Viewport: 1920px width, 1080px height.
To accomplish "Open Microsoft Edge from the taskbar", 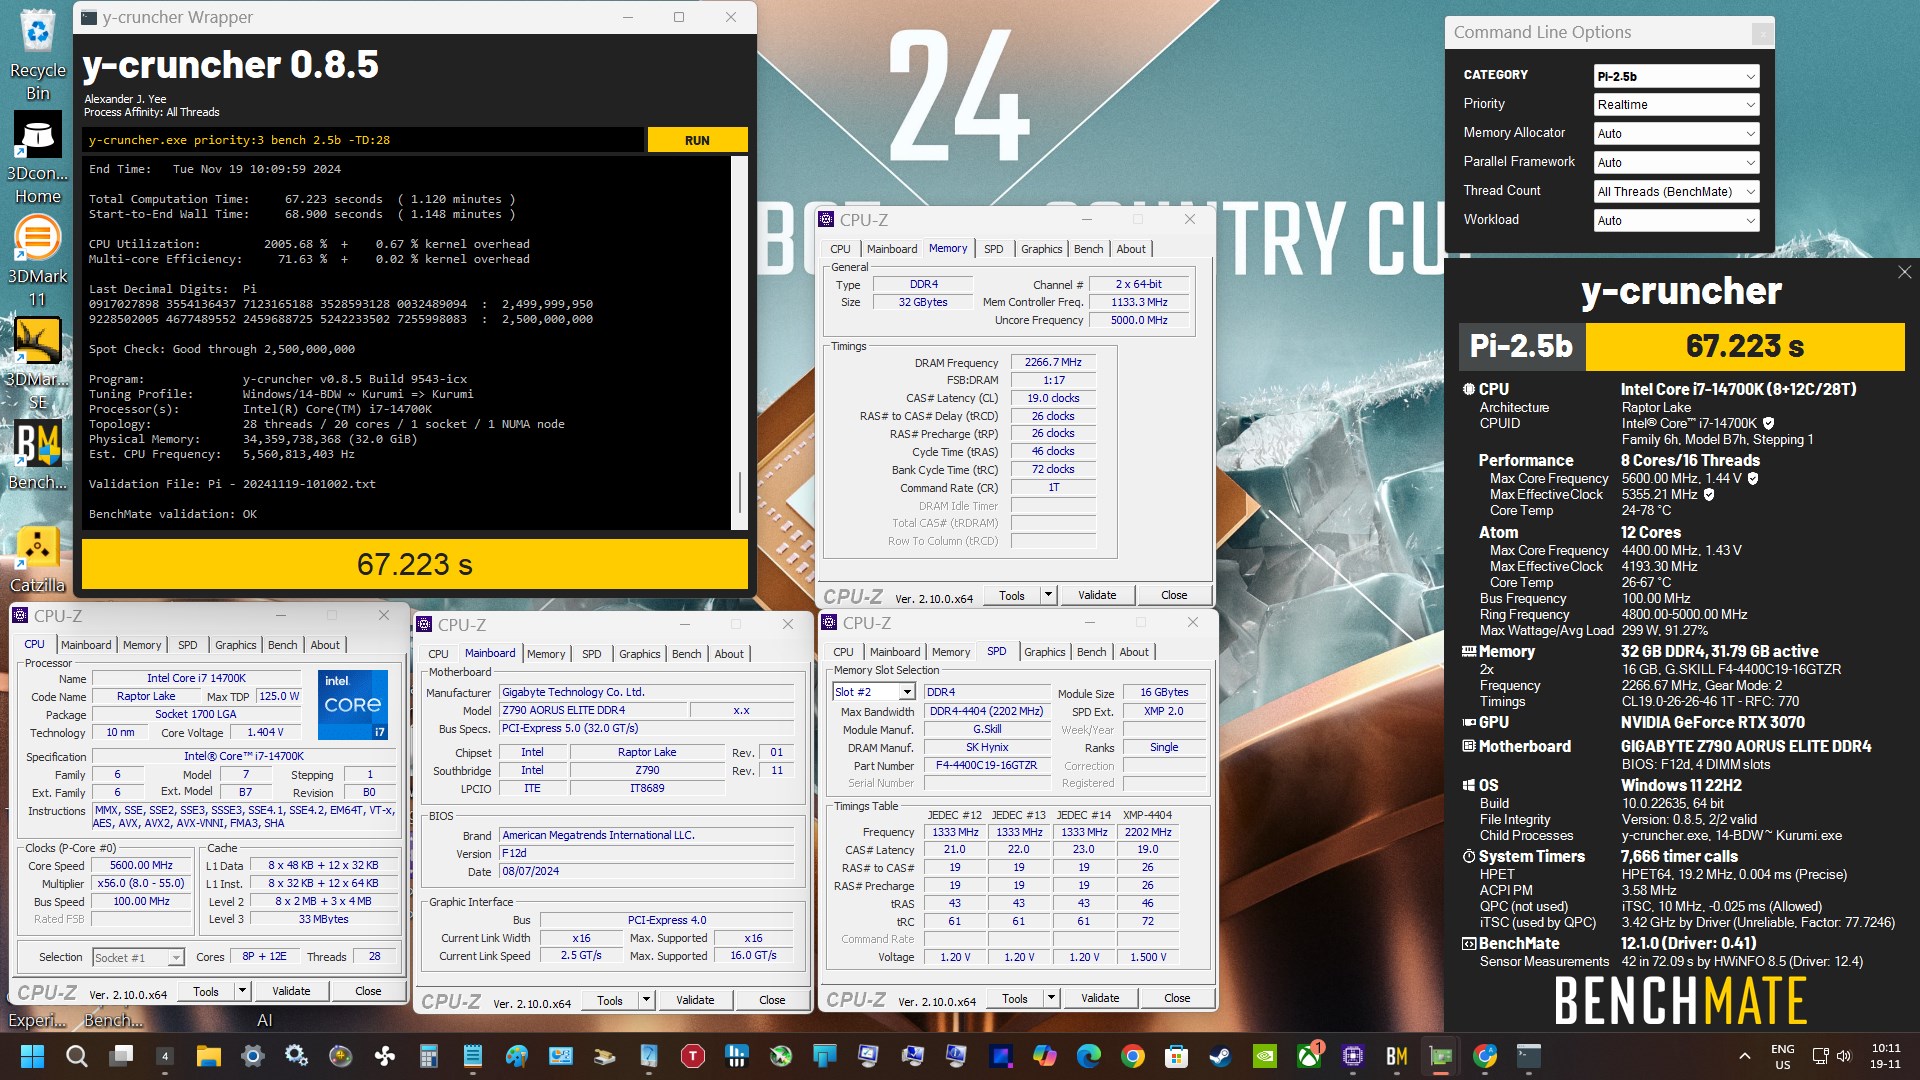I will tap(1089, 1056).
